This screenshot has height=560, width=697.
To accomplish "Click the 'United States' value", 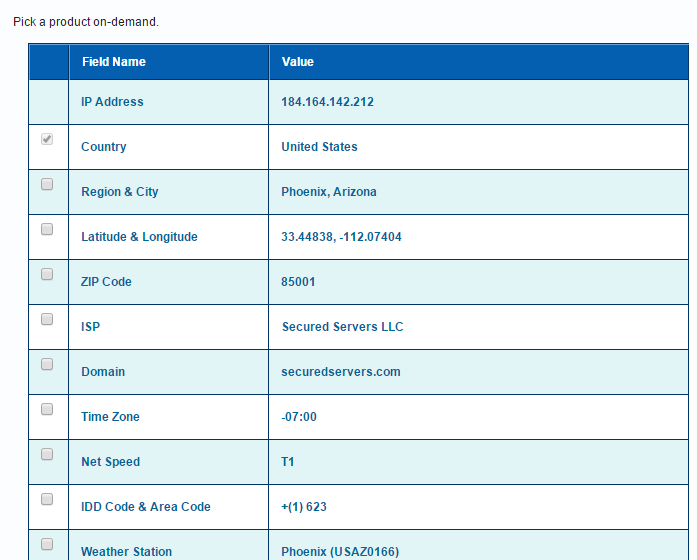I will click(x=319, y=147).
